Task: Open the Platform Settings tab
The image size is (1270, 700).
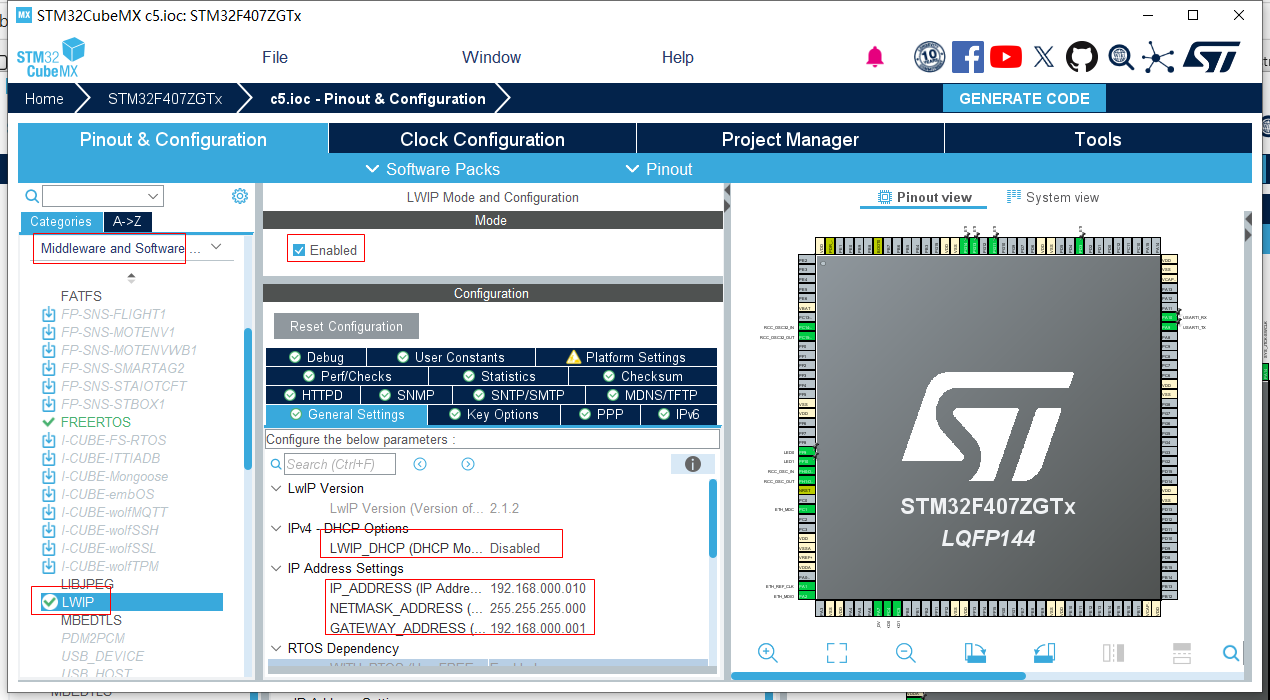Action: (626, 357)
